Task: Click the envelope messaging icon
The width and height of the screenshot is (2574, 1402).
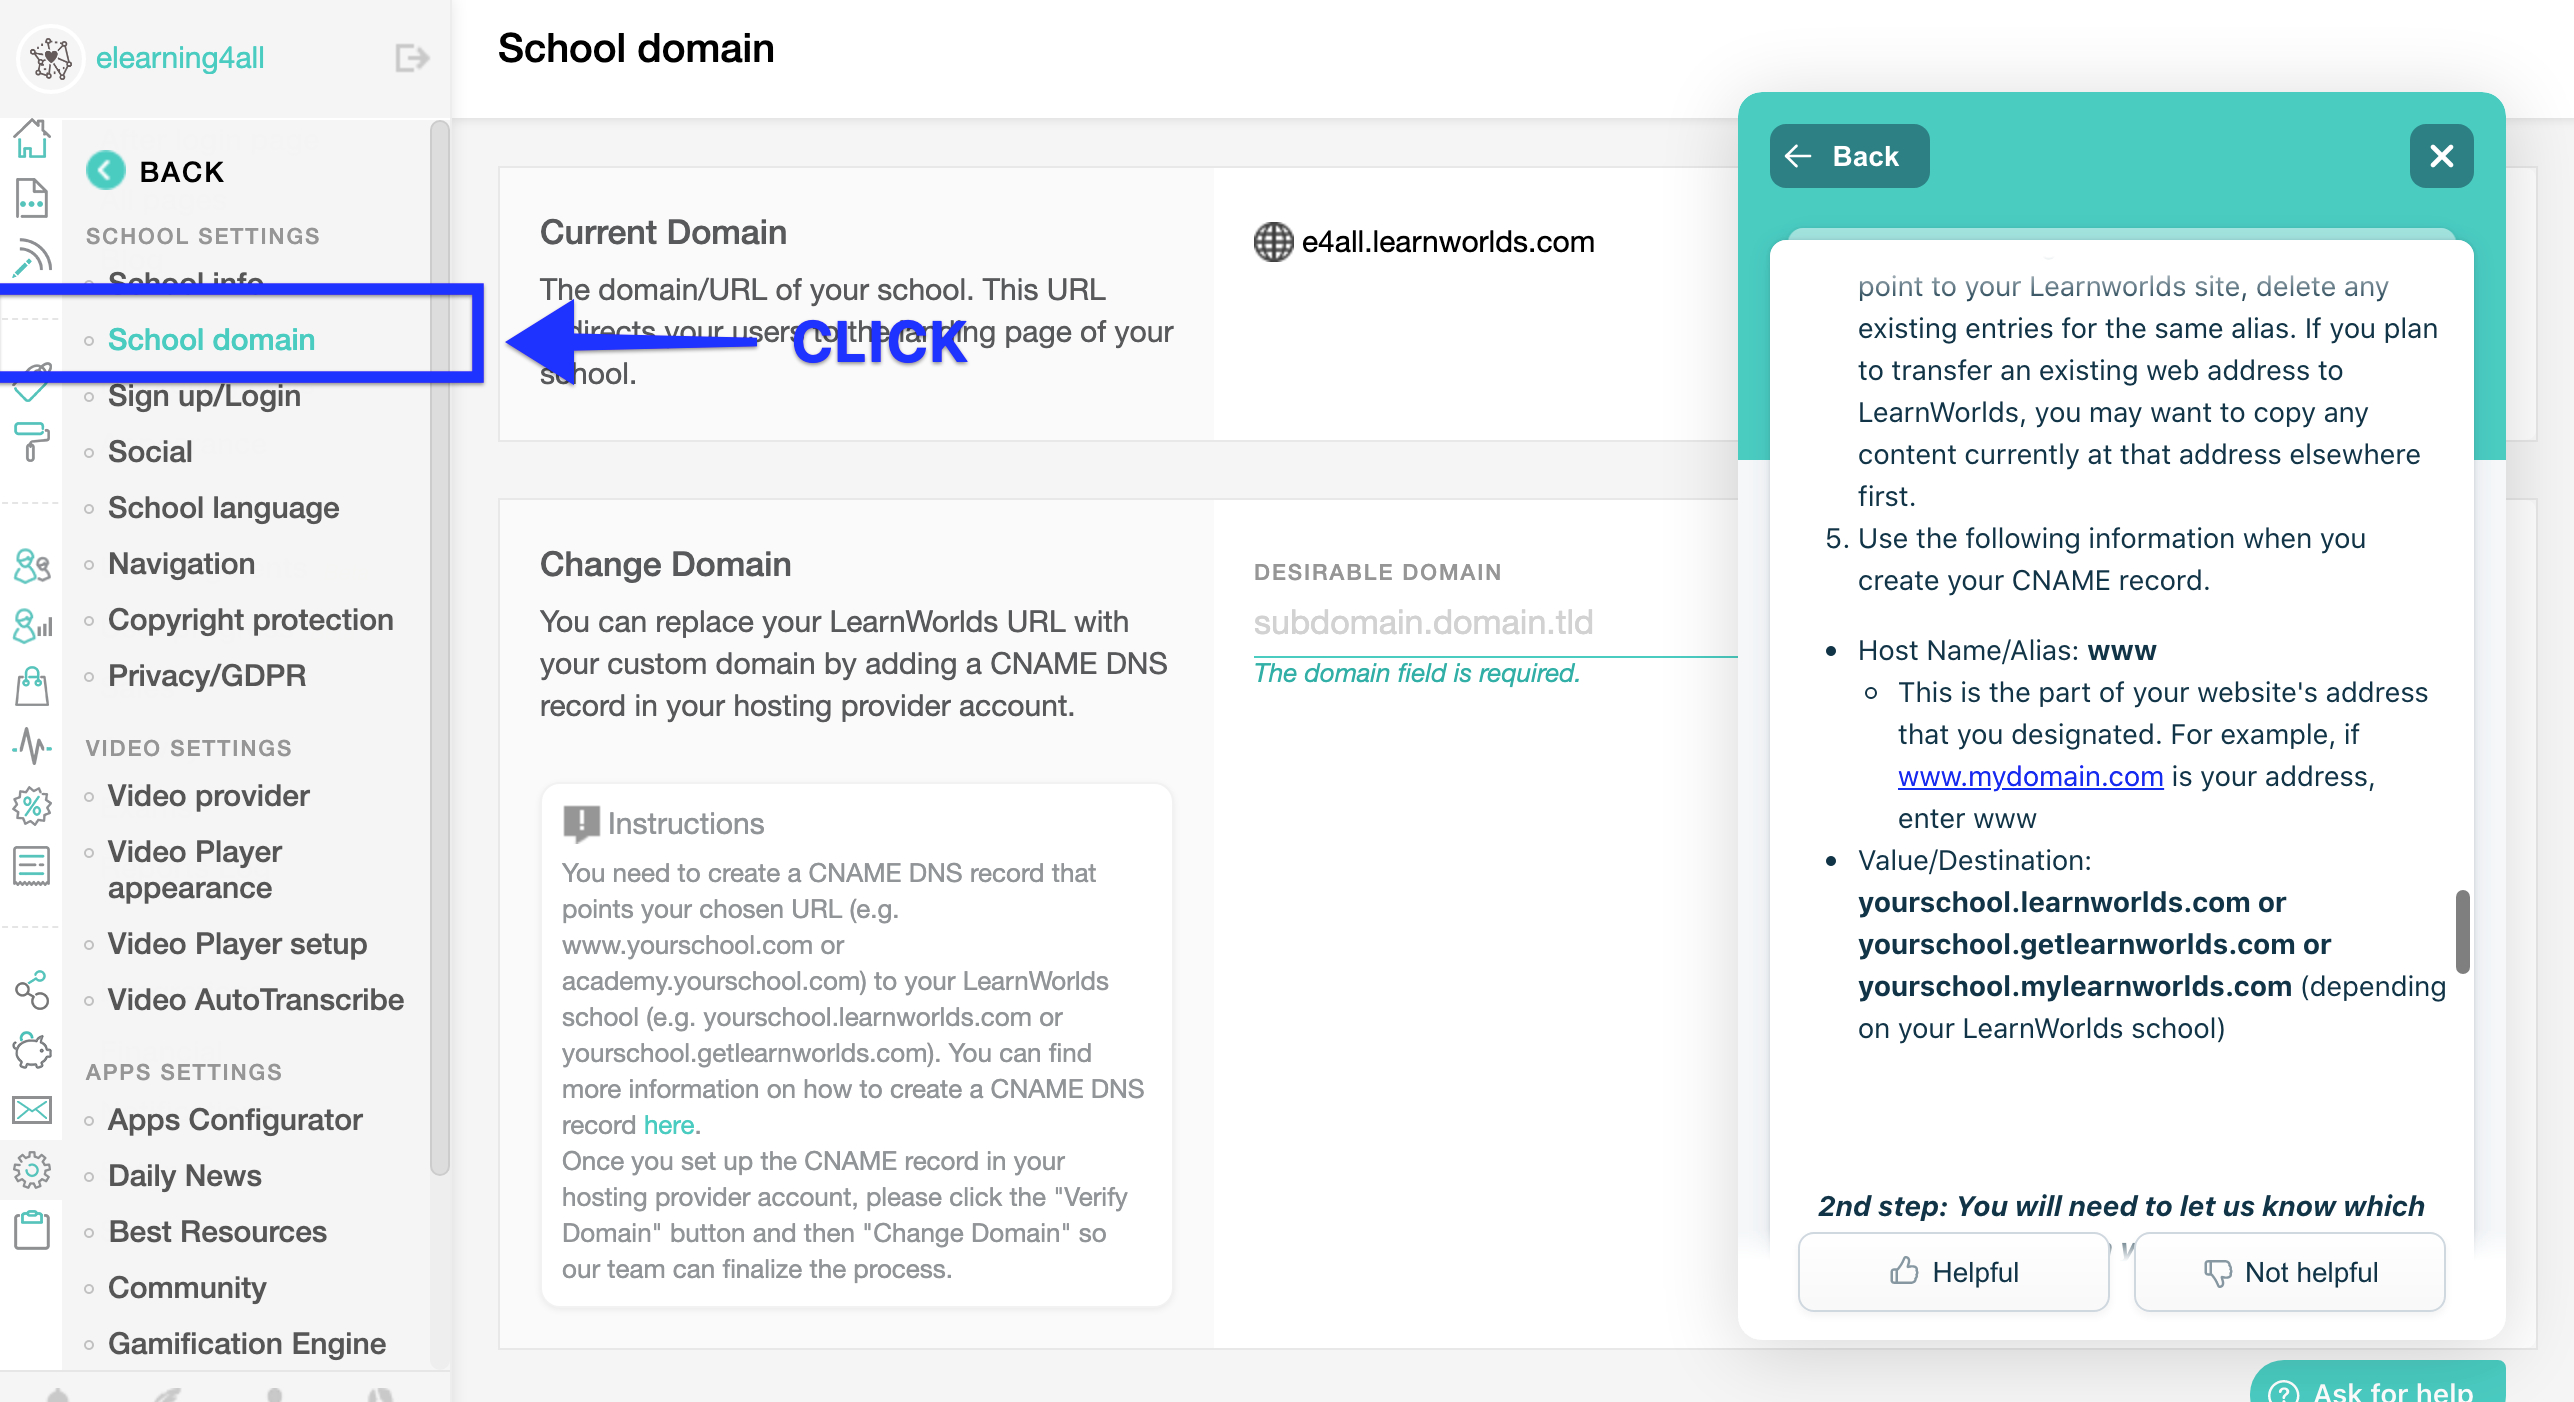Action: coord(32,1111)
